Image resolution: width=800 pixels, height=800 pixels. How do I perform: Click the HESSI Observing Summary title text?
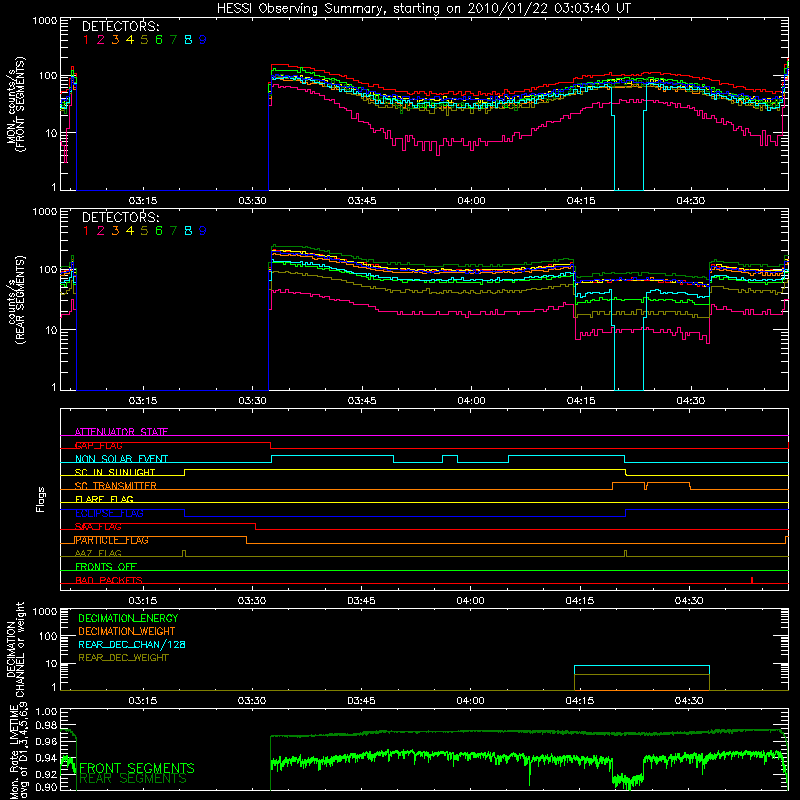click(423, 9)
